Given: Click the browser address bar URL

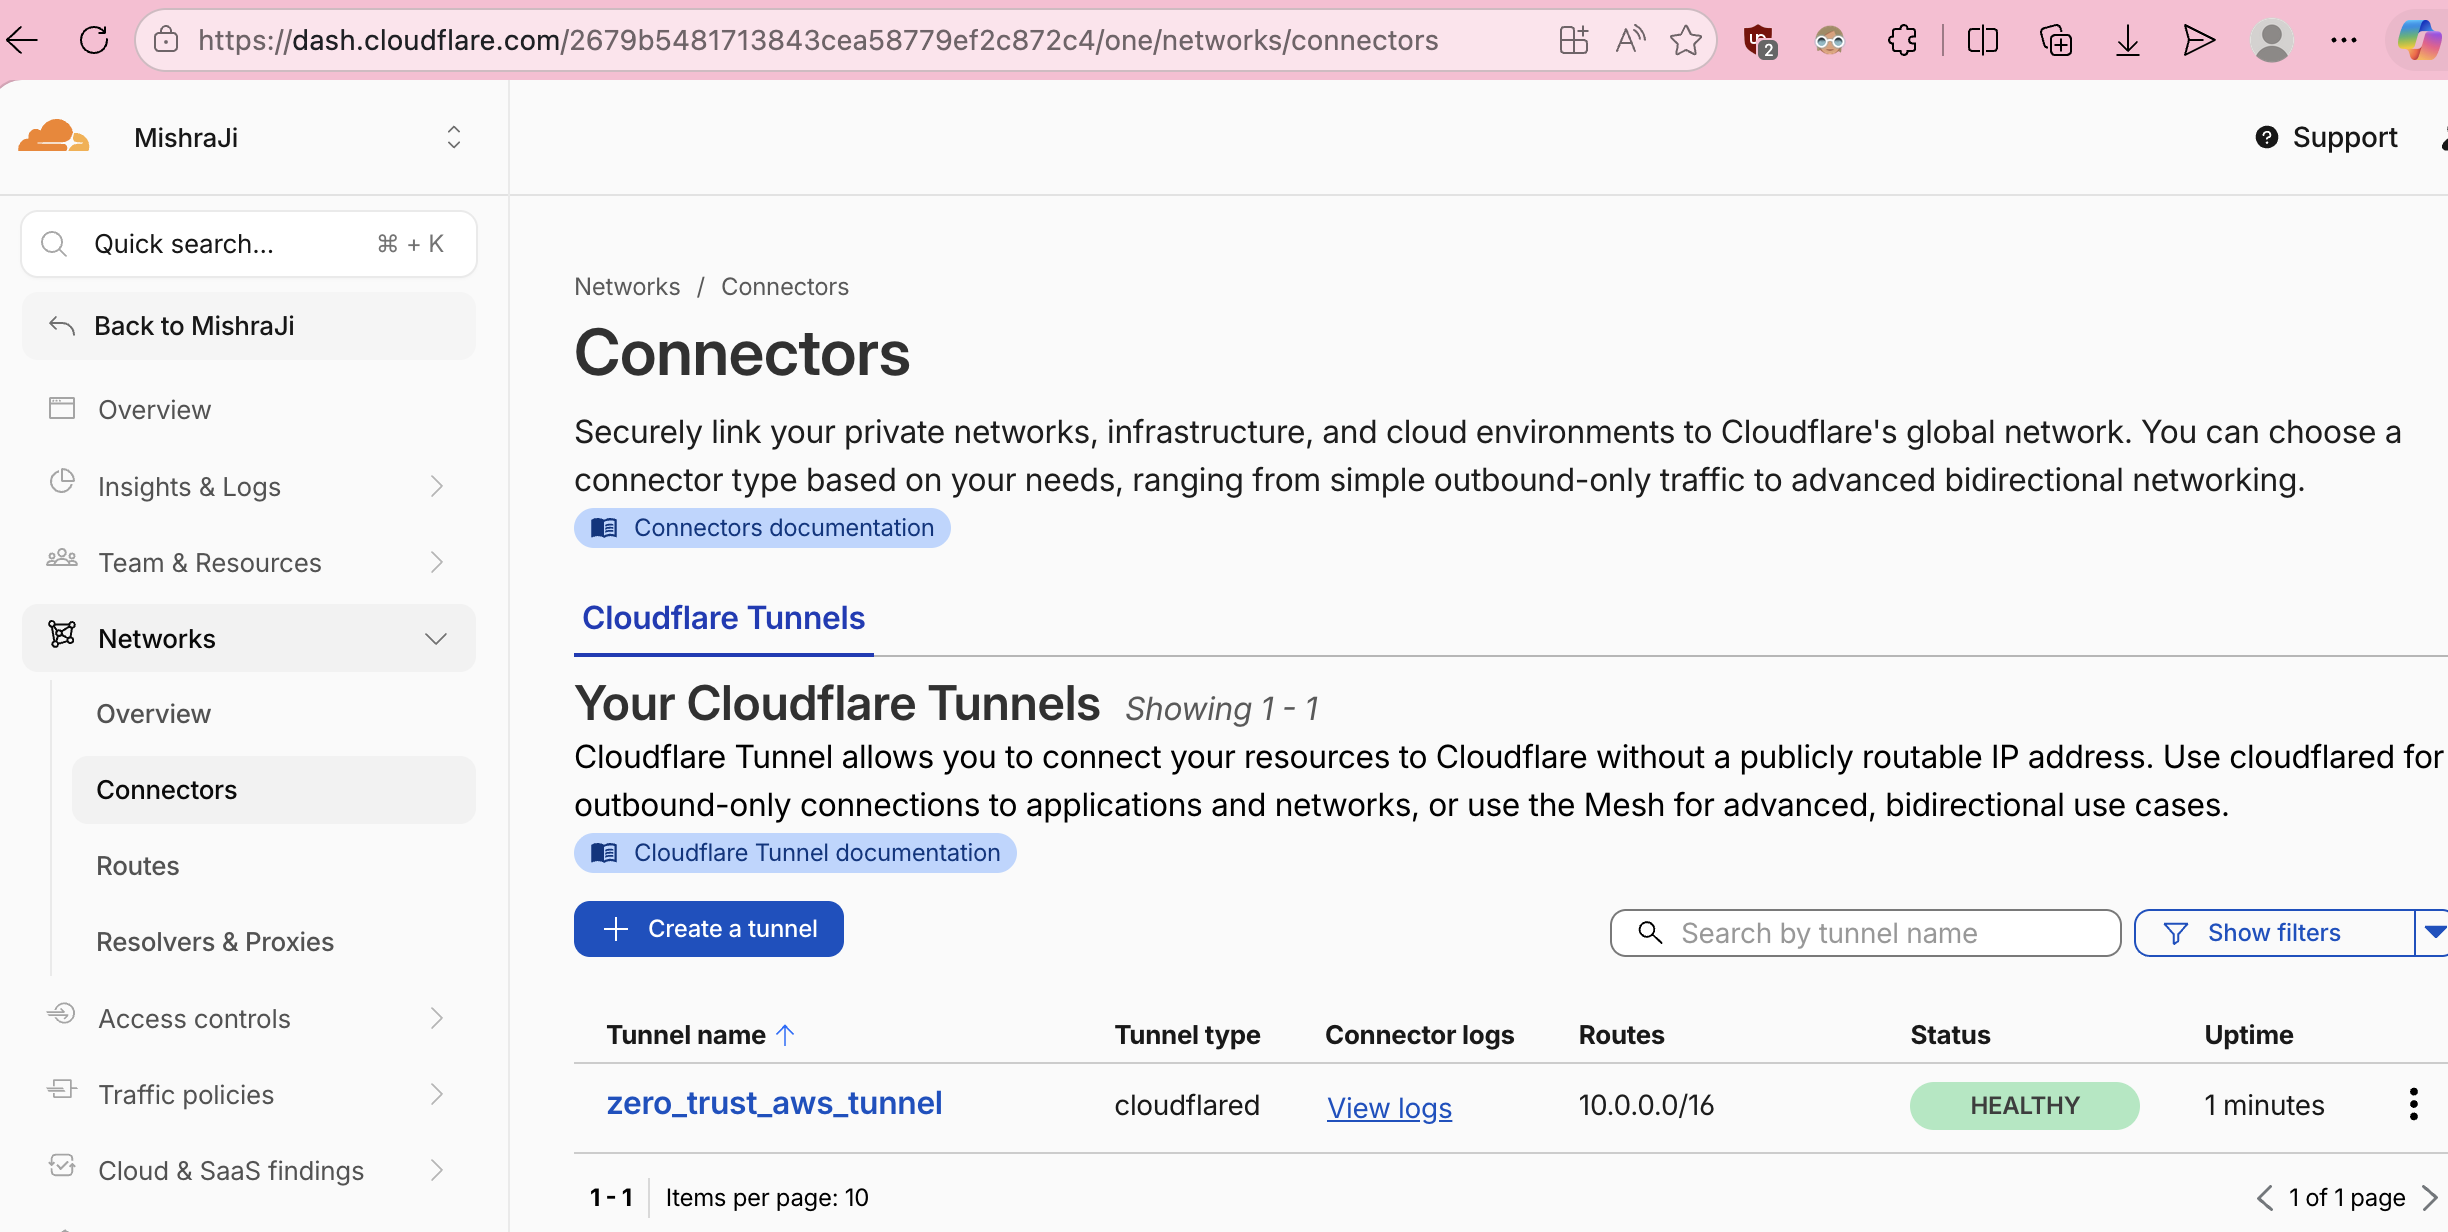Looking at the screenshot, I should pyautogui.click(x=818, y=40).
